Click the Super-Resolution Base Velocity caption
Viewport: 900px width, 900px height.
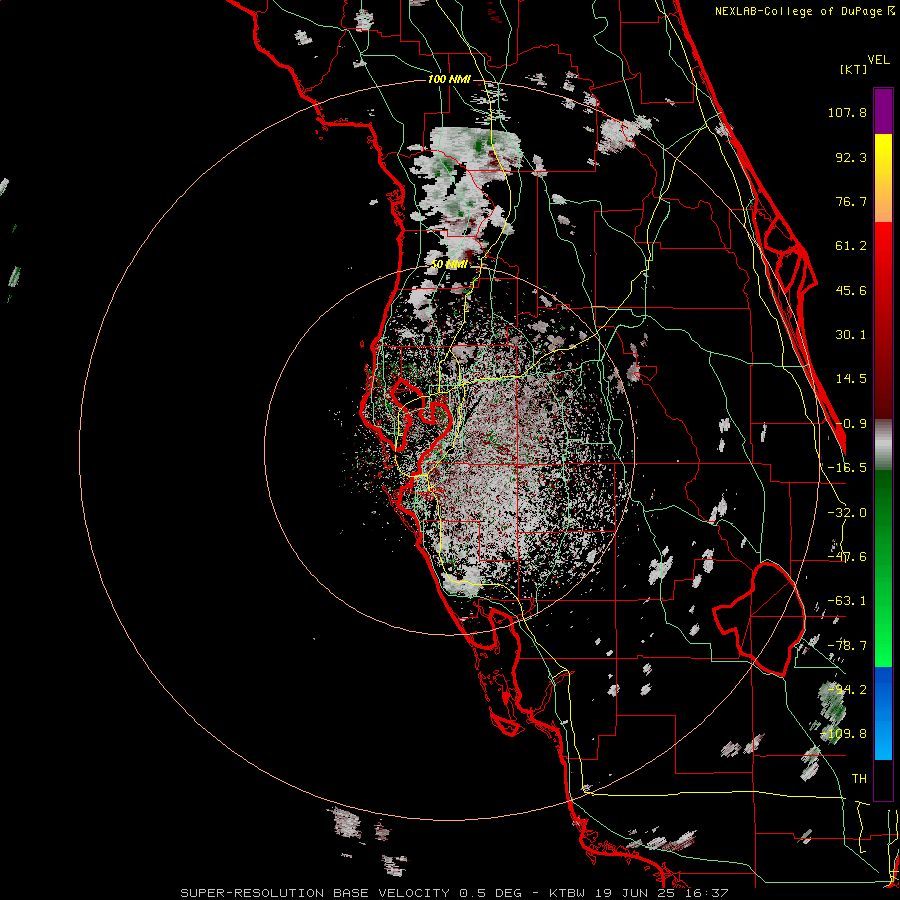click(x=454, y=893)
